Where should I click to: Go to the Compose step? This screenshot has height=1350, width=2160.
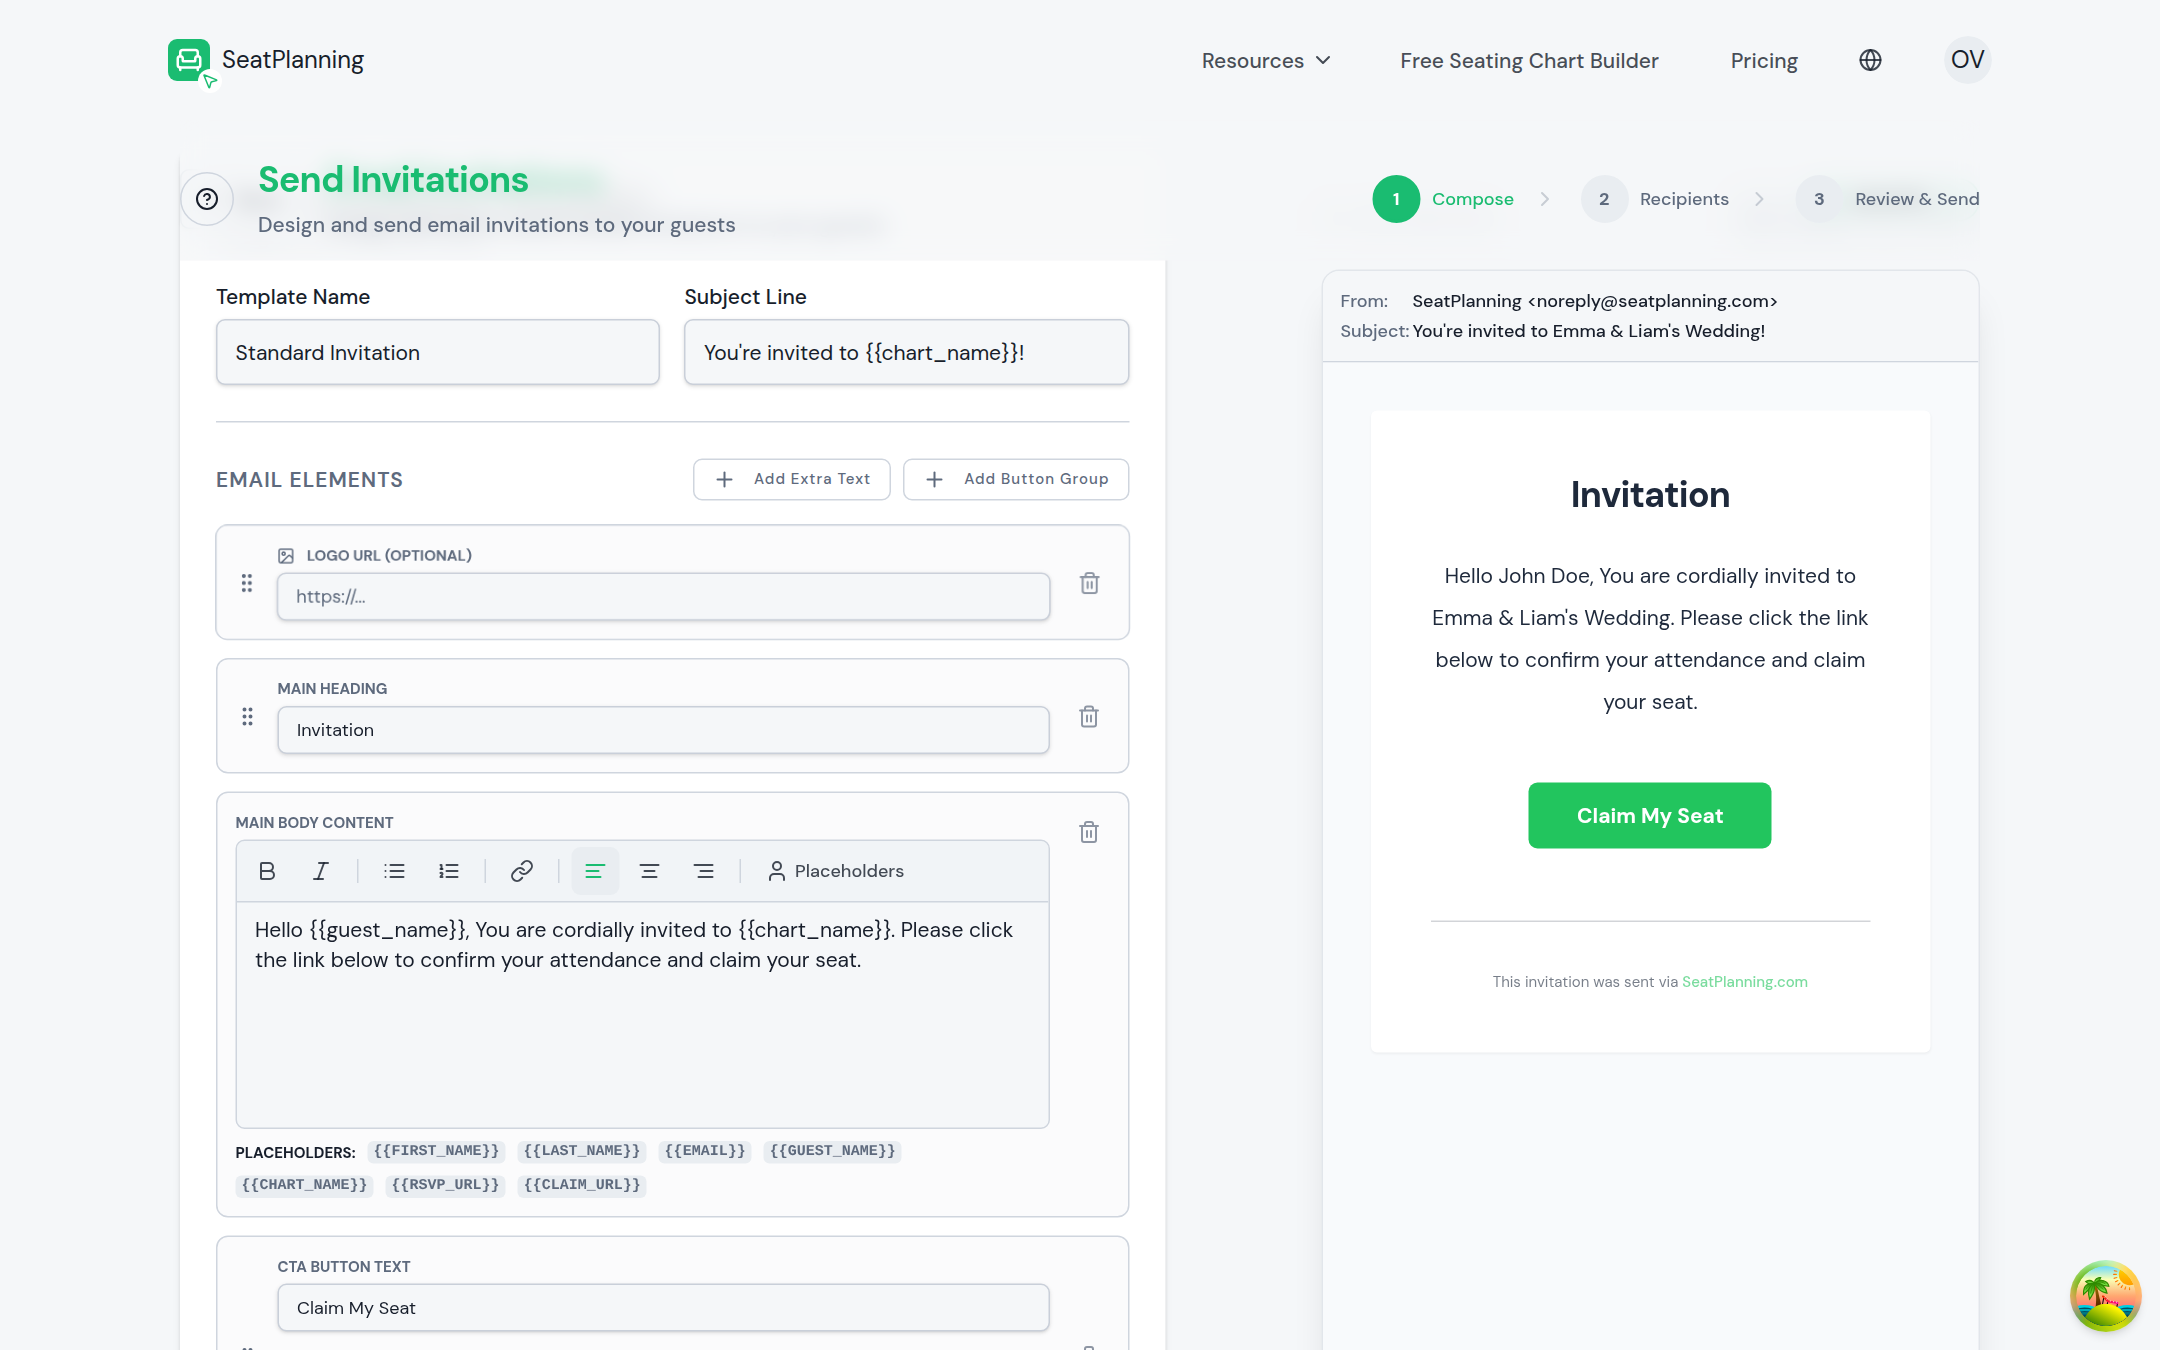[1443, 199]
